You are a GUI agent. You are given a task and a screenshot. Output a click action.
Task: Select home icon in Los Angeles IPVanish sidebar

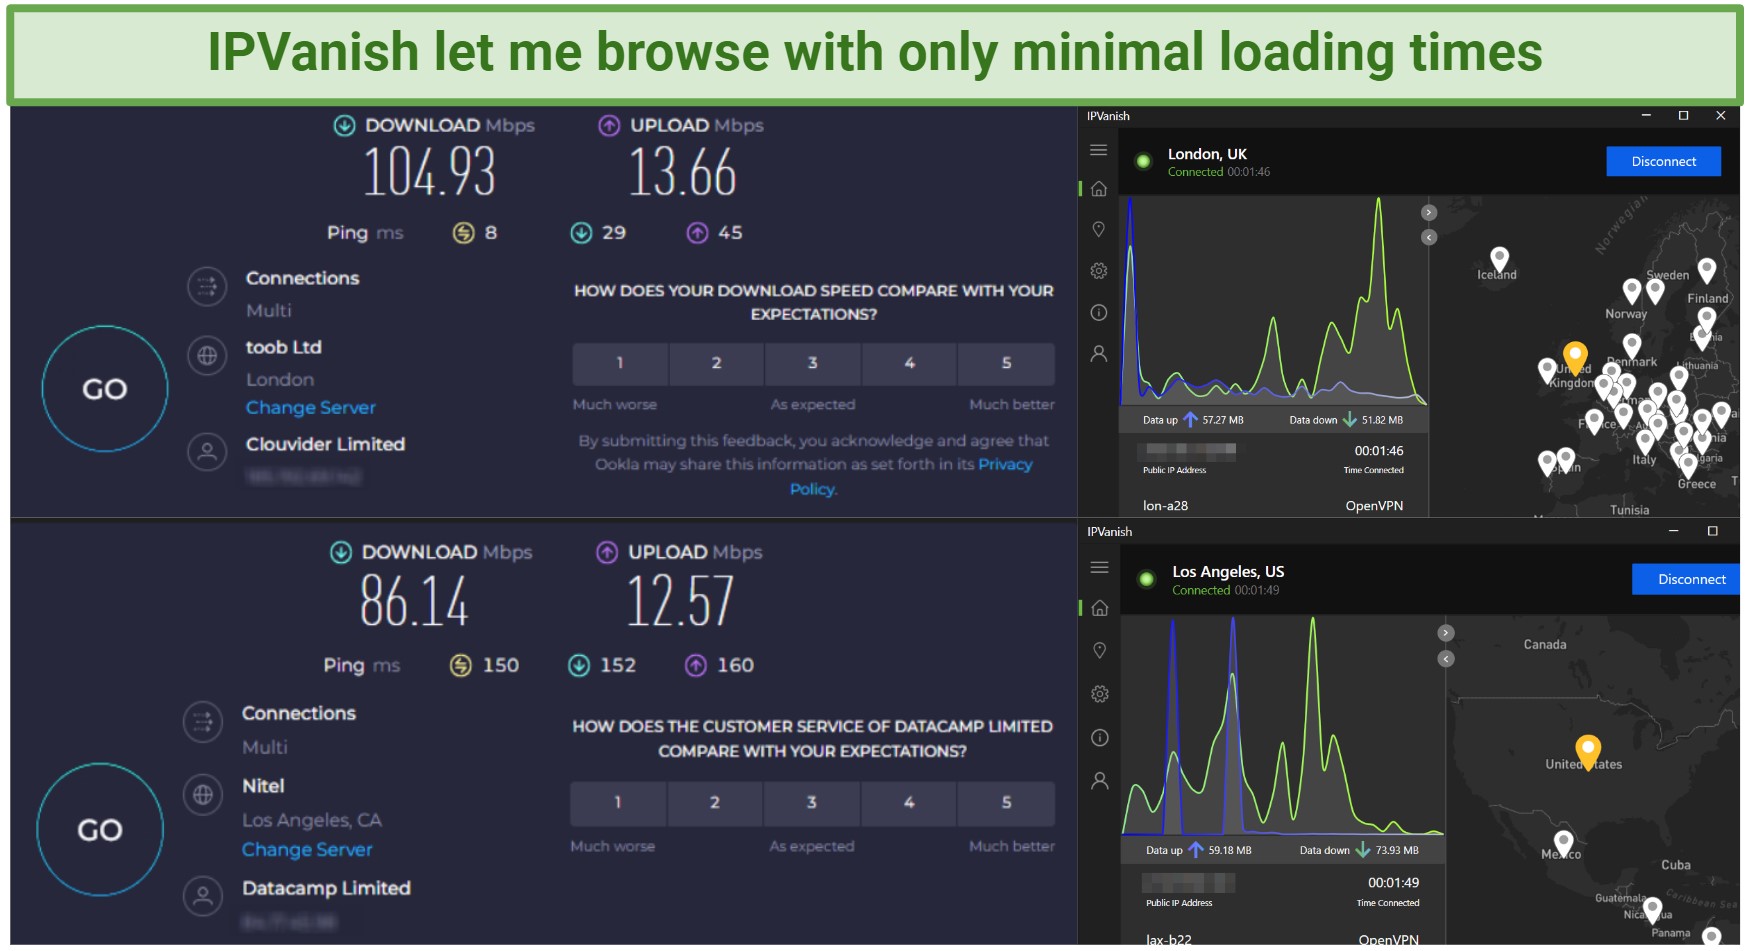tap(1099, 608)
